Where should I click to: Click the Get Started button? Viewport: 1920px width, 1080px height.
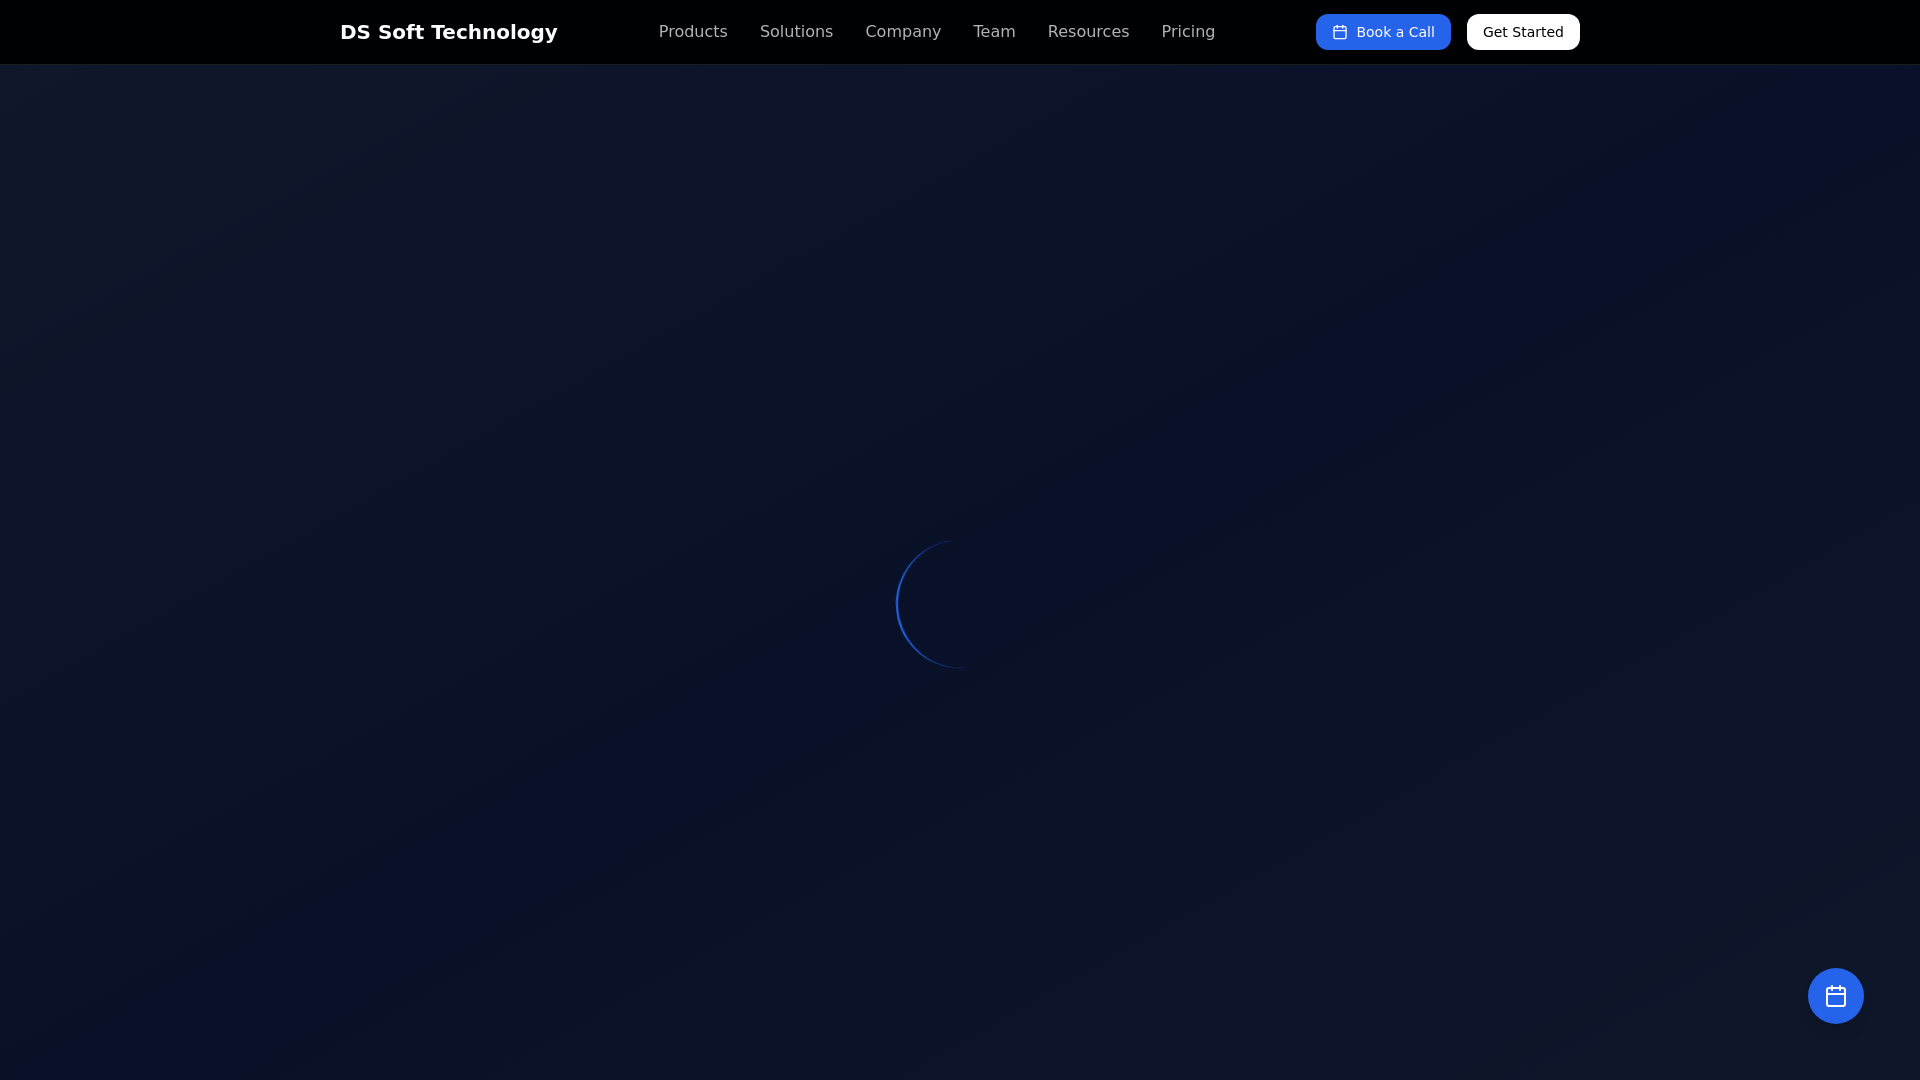tap(1523, 32)
